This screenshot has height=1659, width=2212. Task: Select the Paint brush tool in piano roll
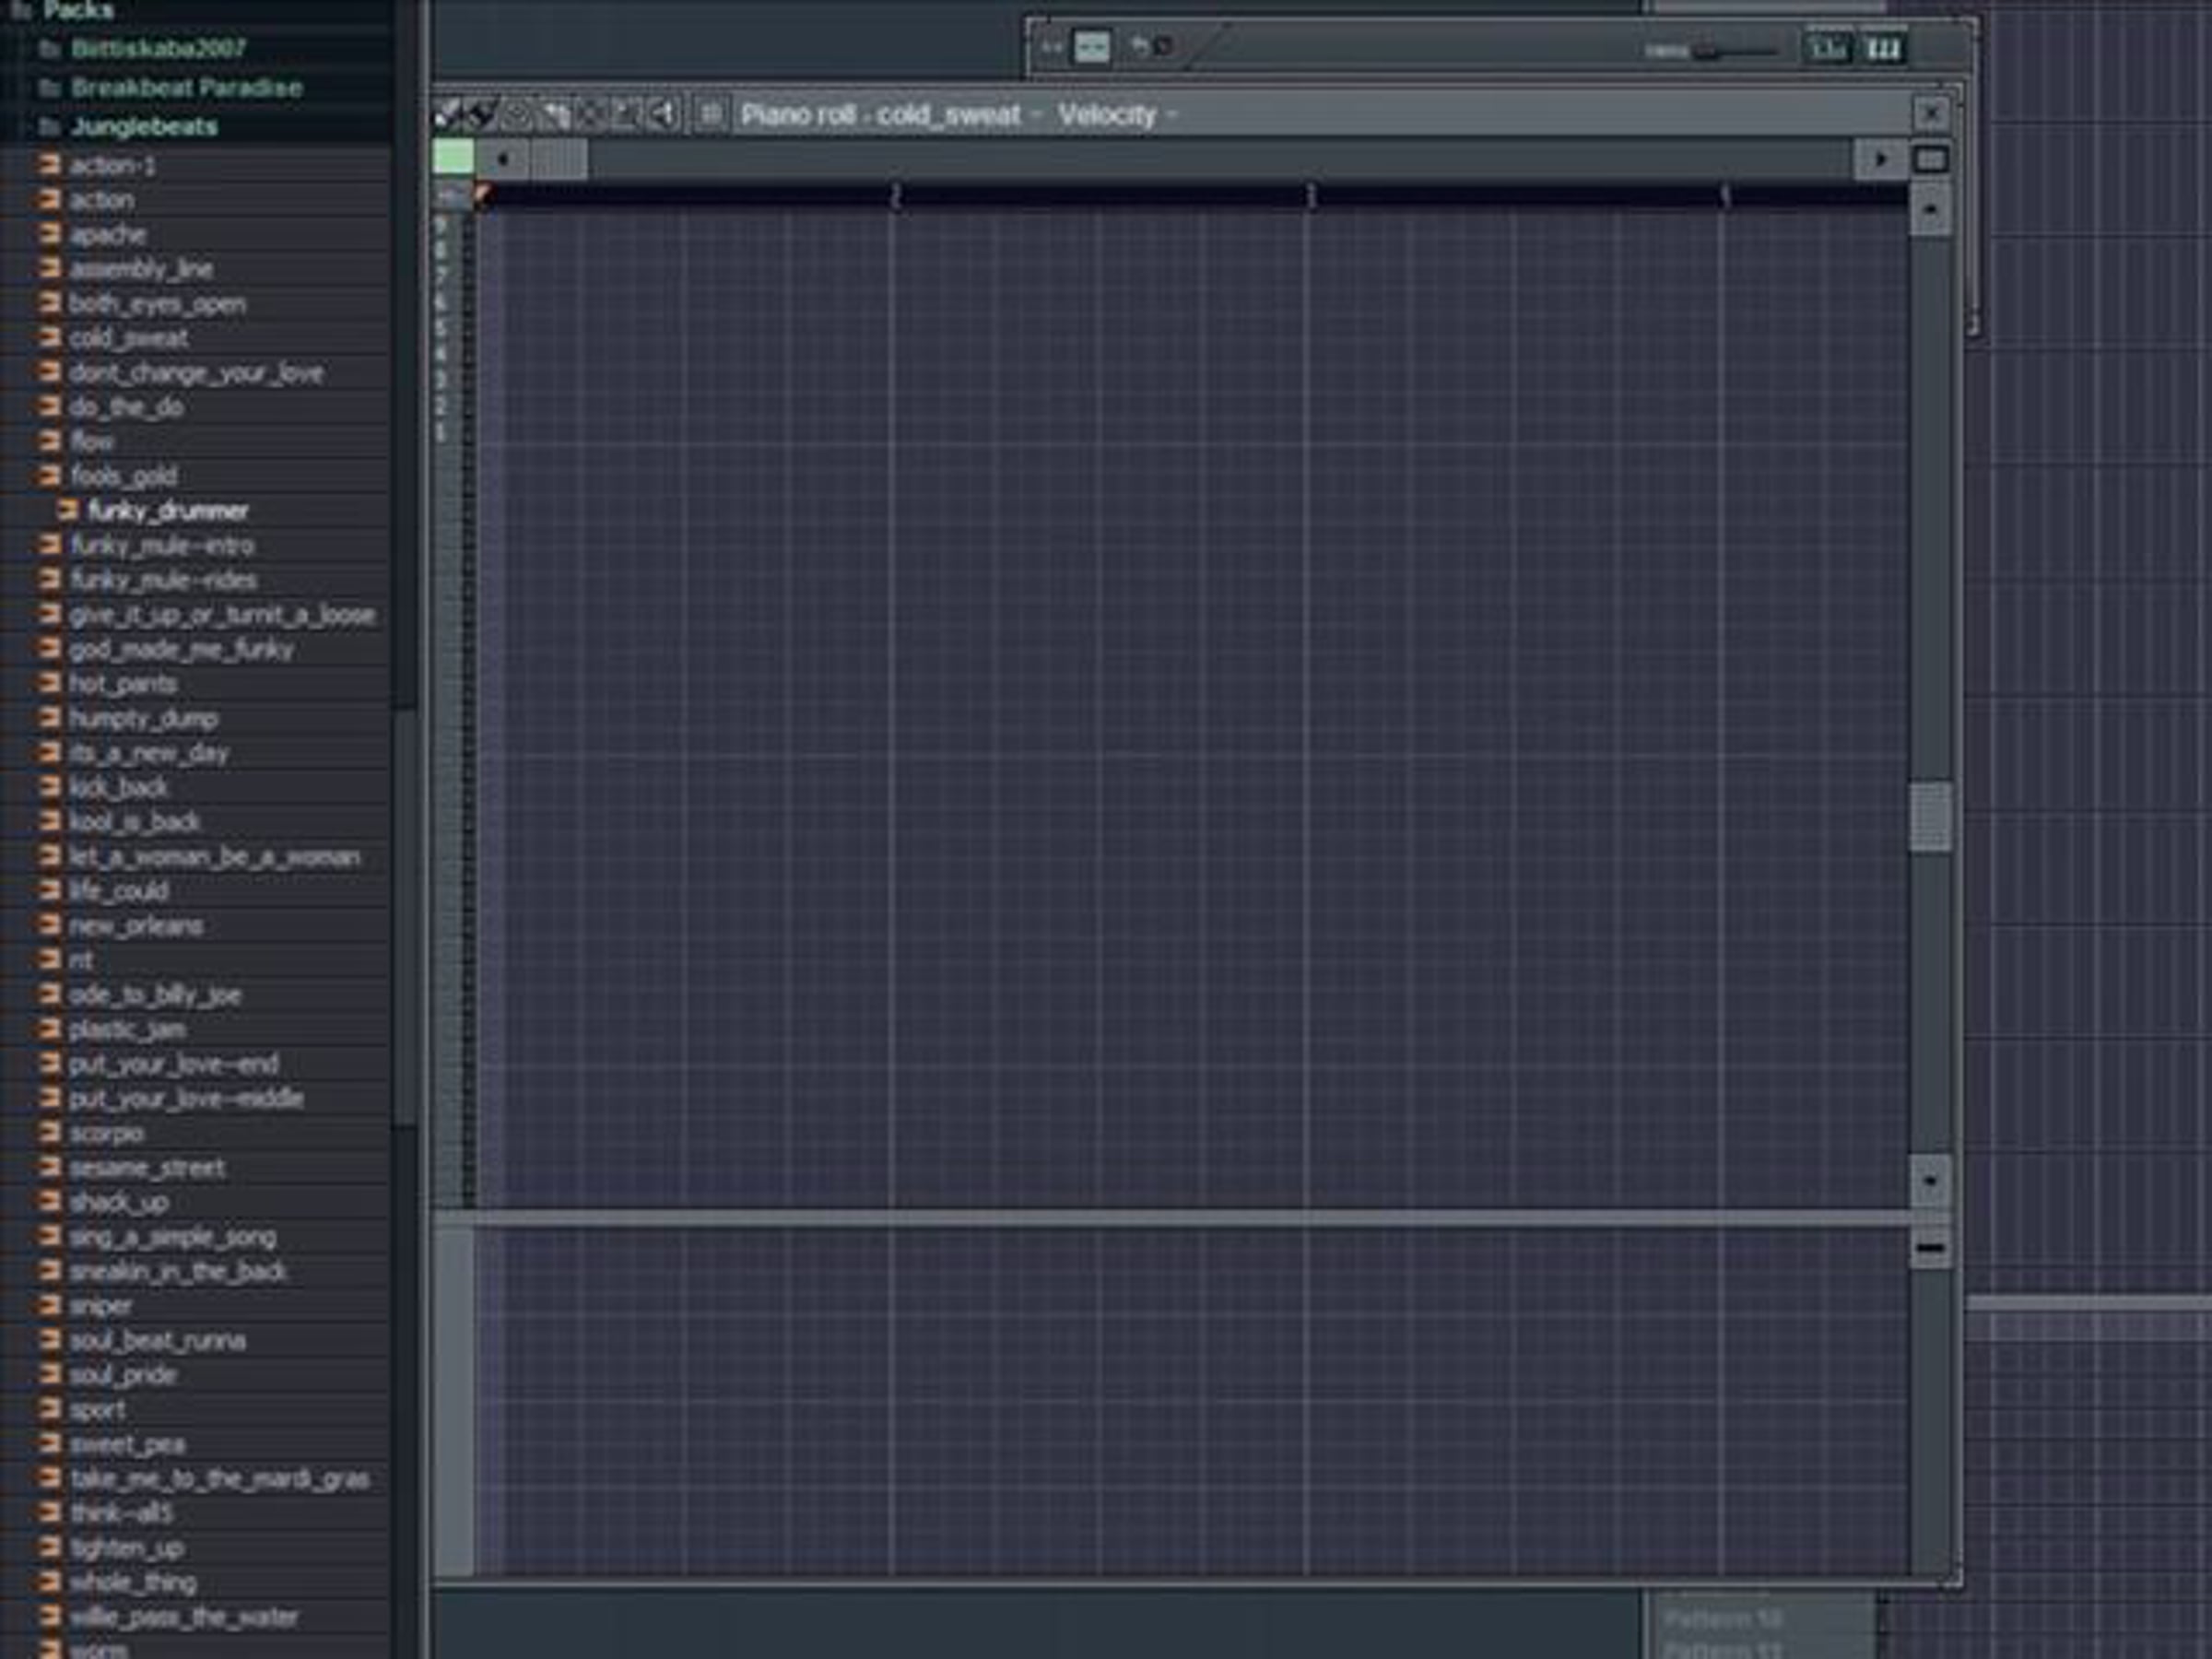[481, 115]
